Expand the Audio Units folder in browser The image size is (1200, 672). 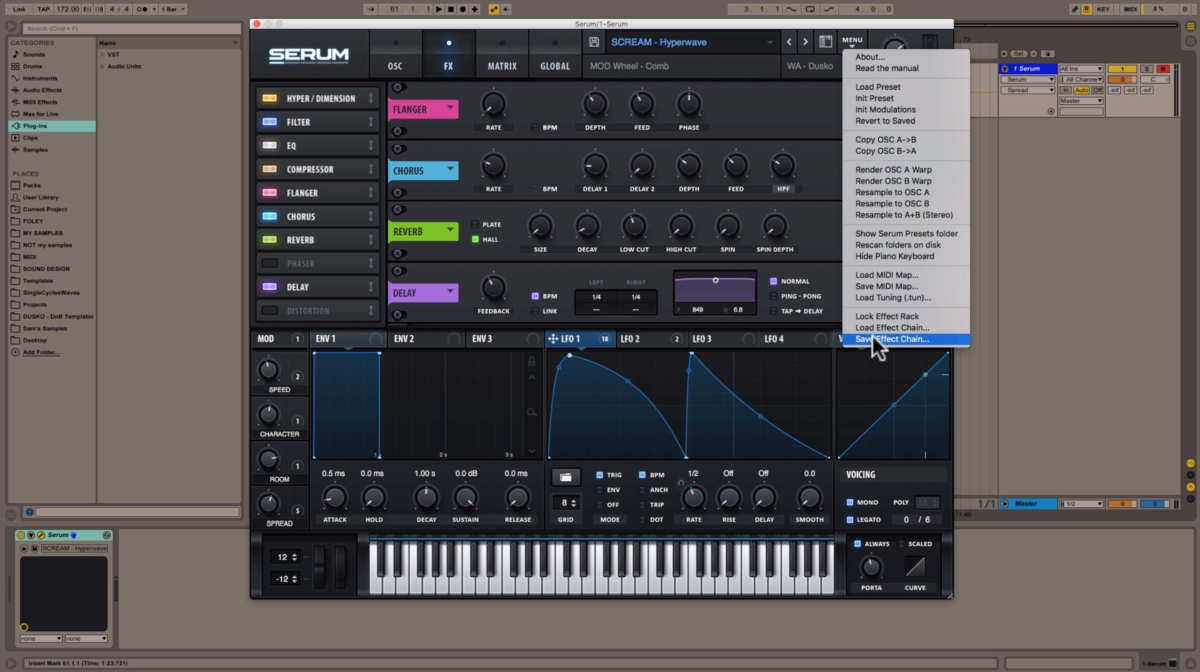pos(103,66)
